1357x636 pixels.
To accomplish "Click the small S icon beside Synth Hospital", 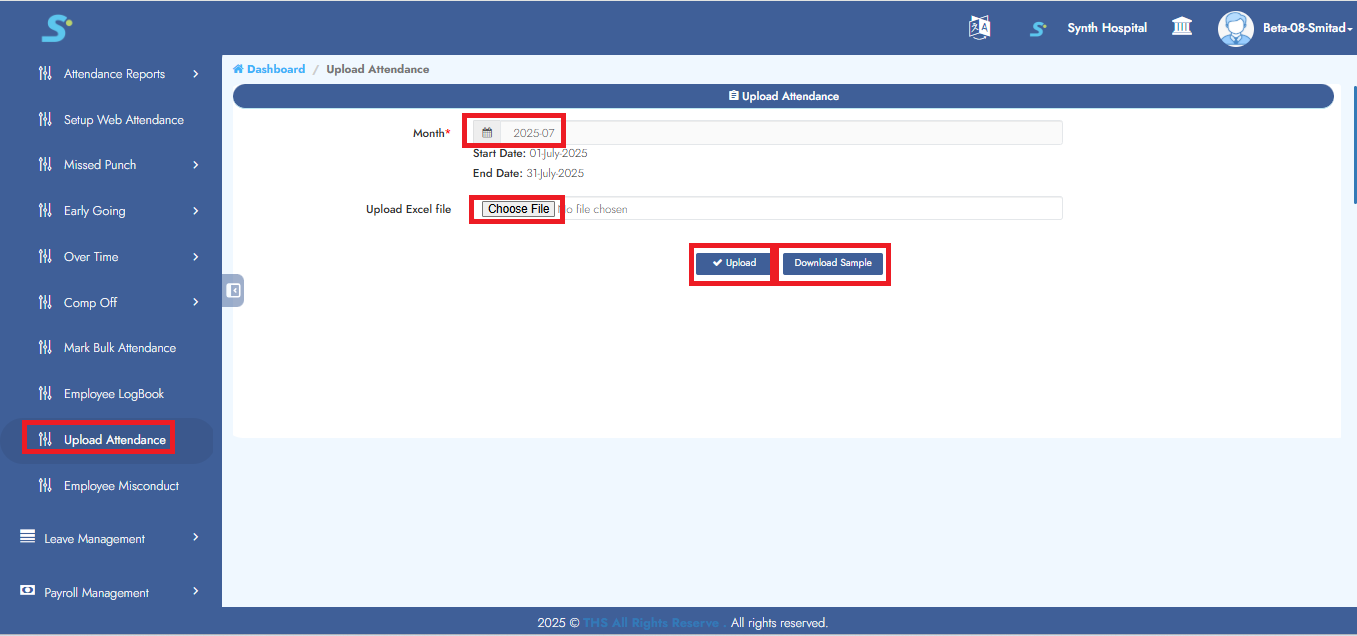I will [1038, 29].
